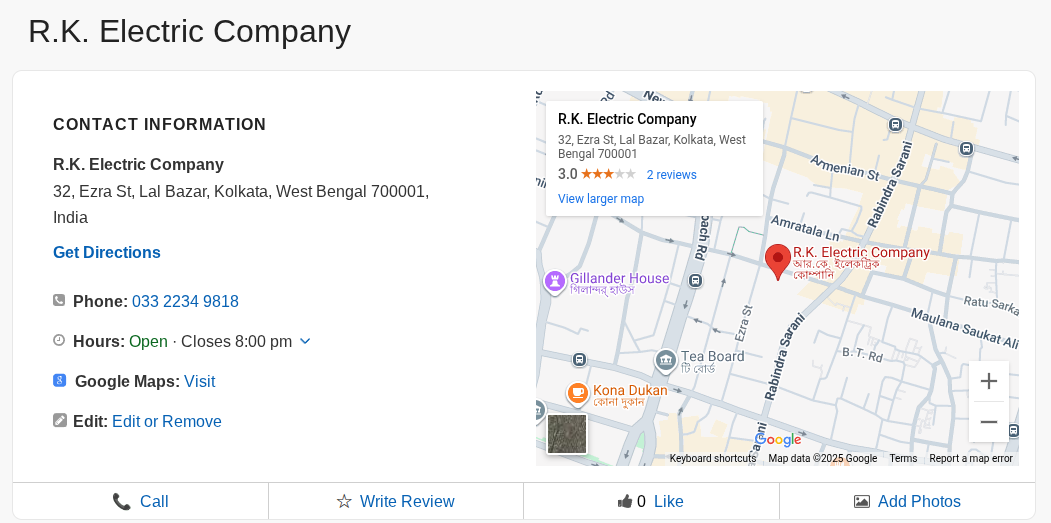The width and height of the screenshot is (1051, 523).
Task: Zoom out on the map
Action: pyautogui.click(x=988, y=422)
